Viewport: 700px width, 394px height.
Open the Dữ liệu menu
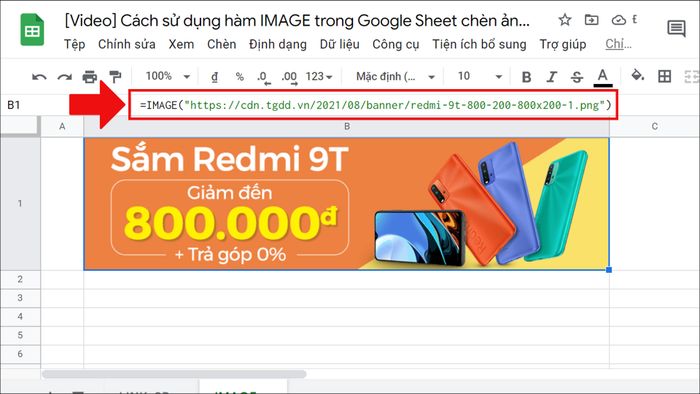point(340,44)
